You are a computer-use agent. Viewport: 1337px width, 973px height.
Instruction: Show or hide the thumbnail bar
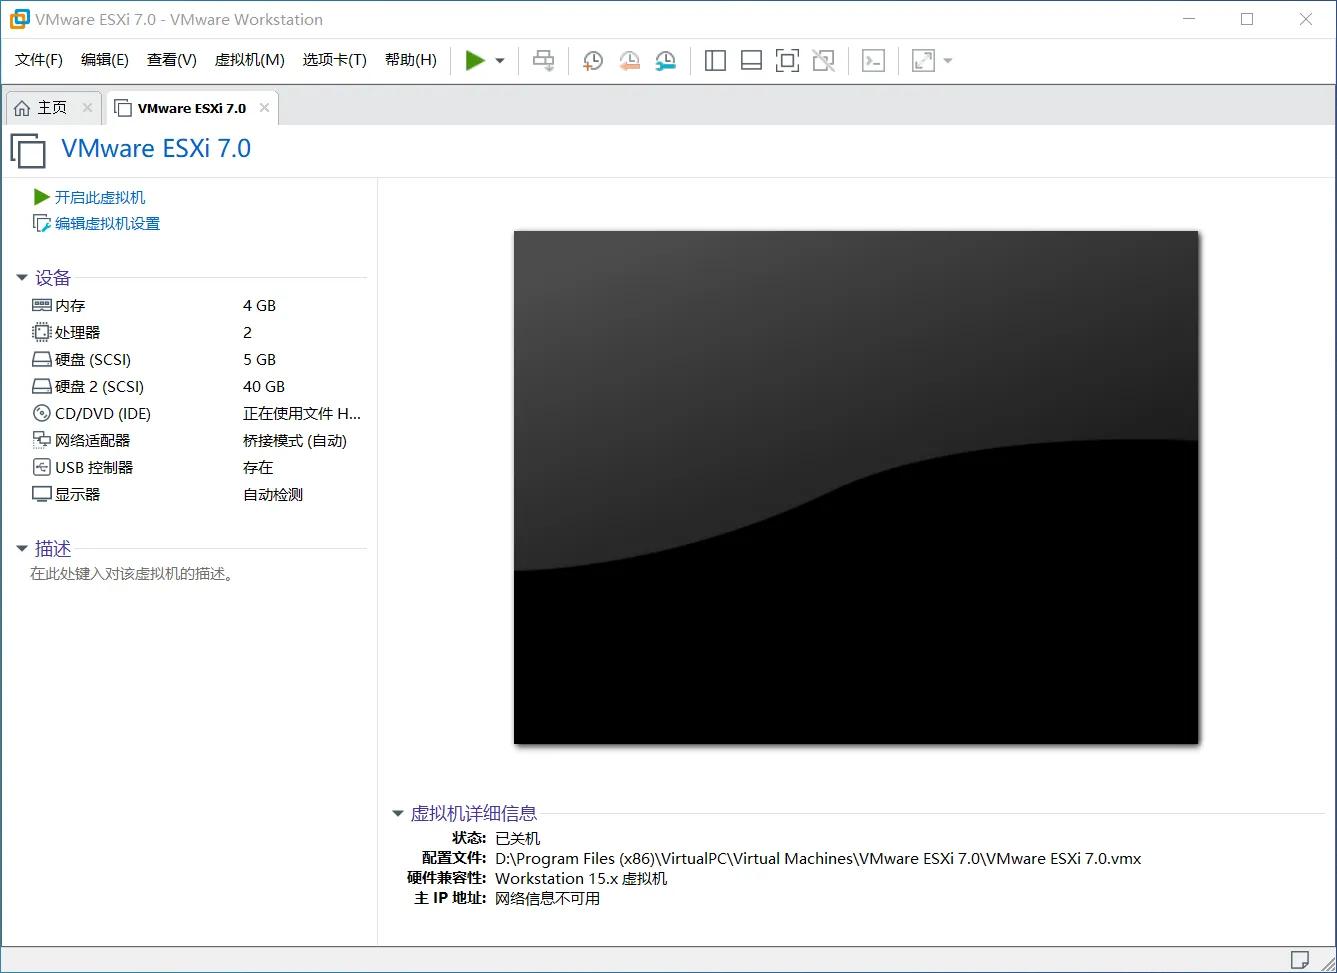750,60
